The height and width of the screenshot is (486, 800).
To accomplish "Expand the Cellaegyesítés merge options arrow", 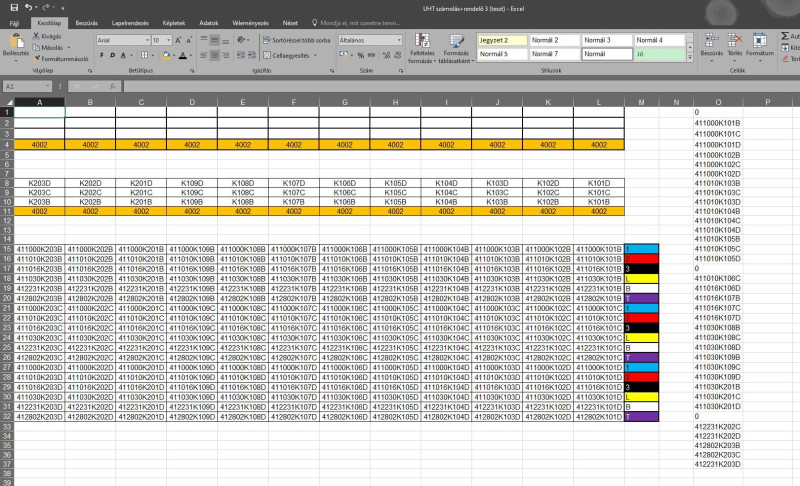I will pyautogui.click(x=315, y=55).
